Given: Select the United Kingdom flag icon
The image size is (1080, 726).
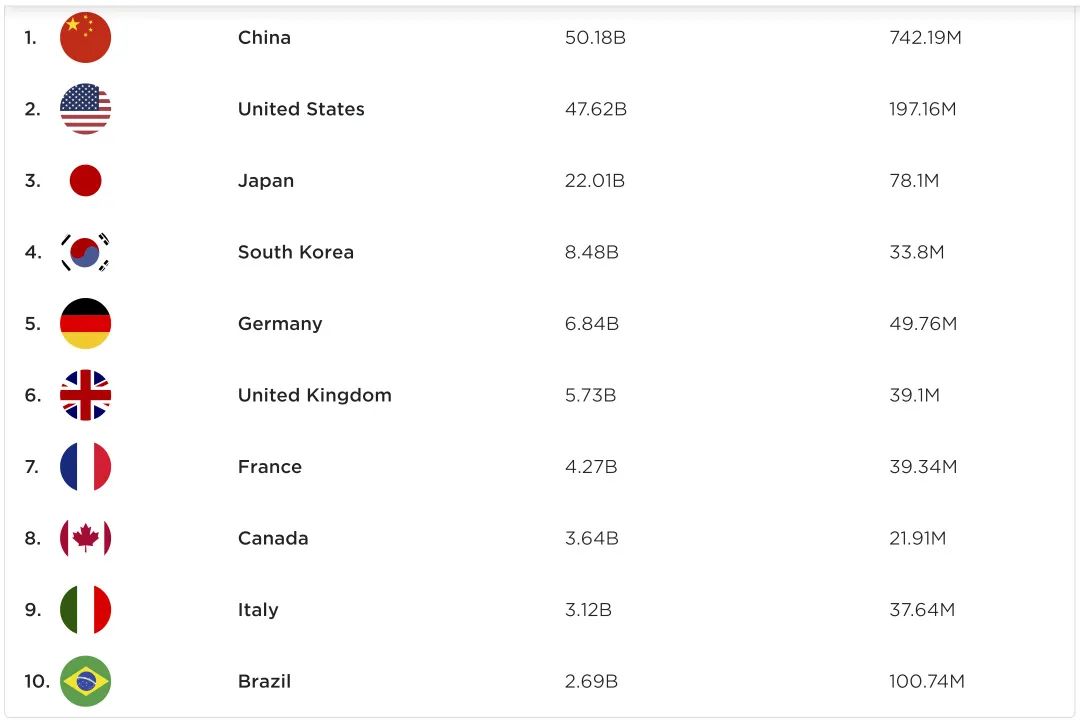Looking at the screenshot, I should pos(85,395).
